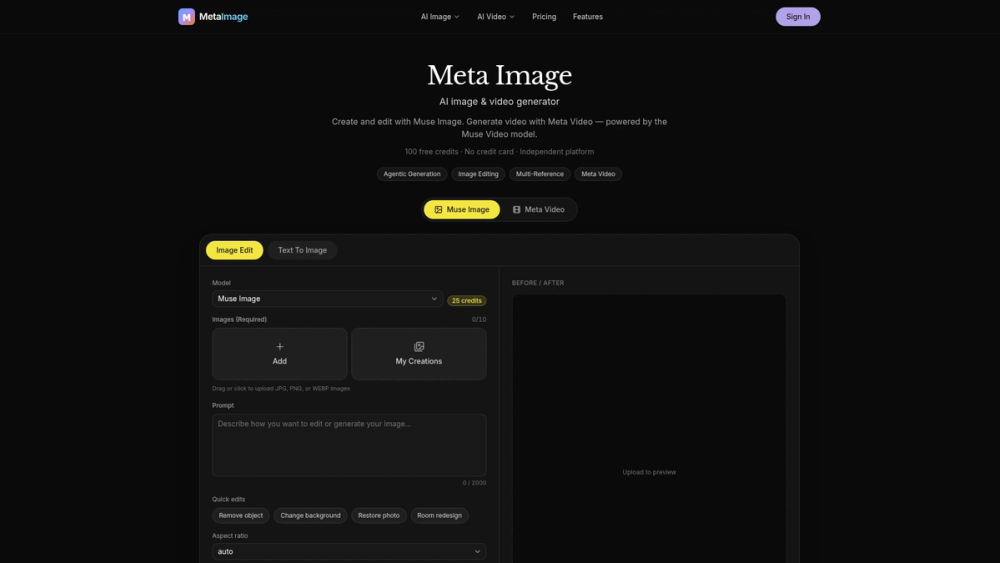Apply the Remove object quick edit
The width and height of the screenshot is (1000, 563).
tap(240, 515)
